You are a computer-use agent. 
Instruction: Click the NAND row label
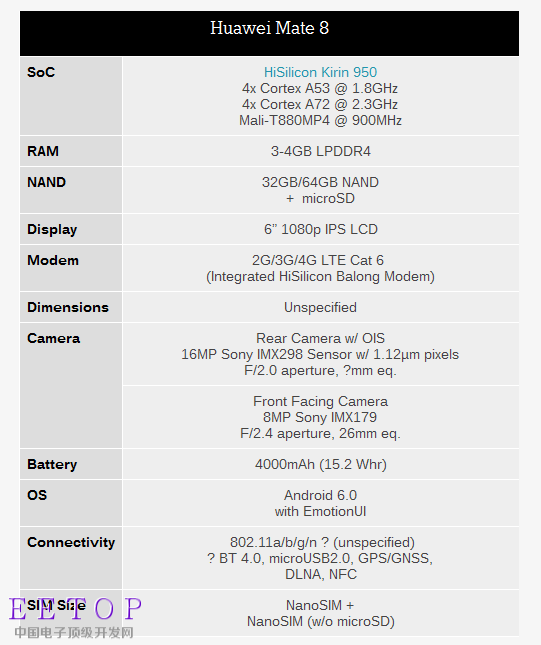click(x=46, y=182)
